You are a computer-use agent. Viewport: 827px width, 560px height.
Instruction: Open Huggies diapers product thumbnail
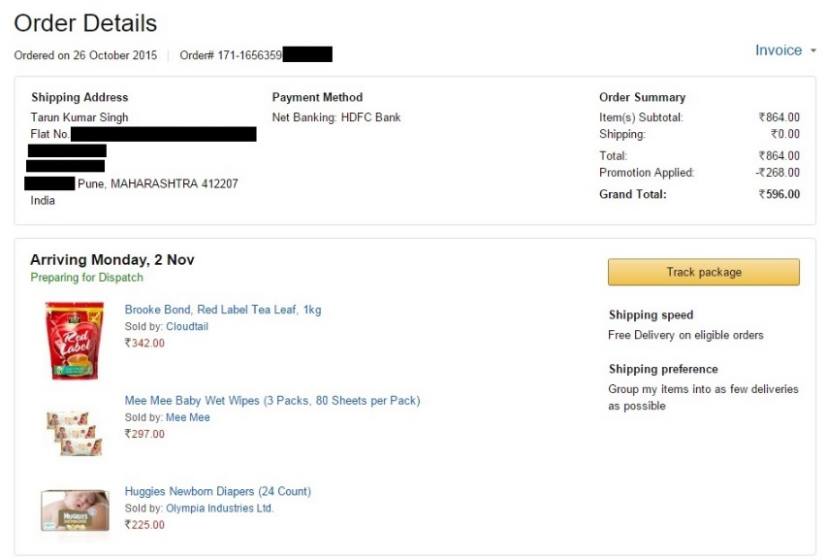pos(75,510)
